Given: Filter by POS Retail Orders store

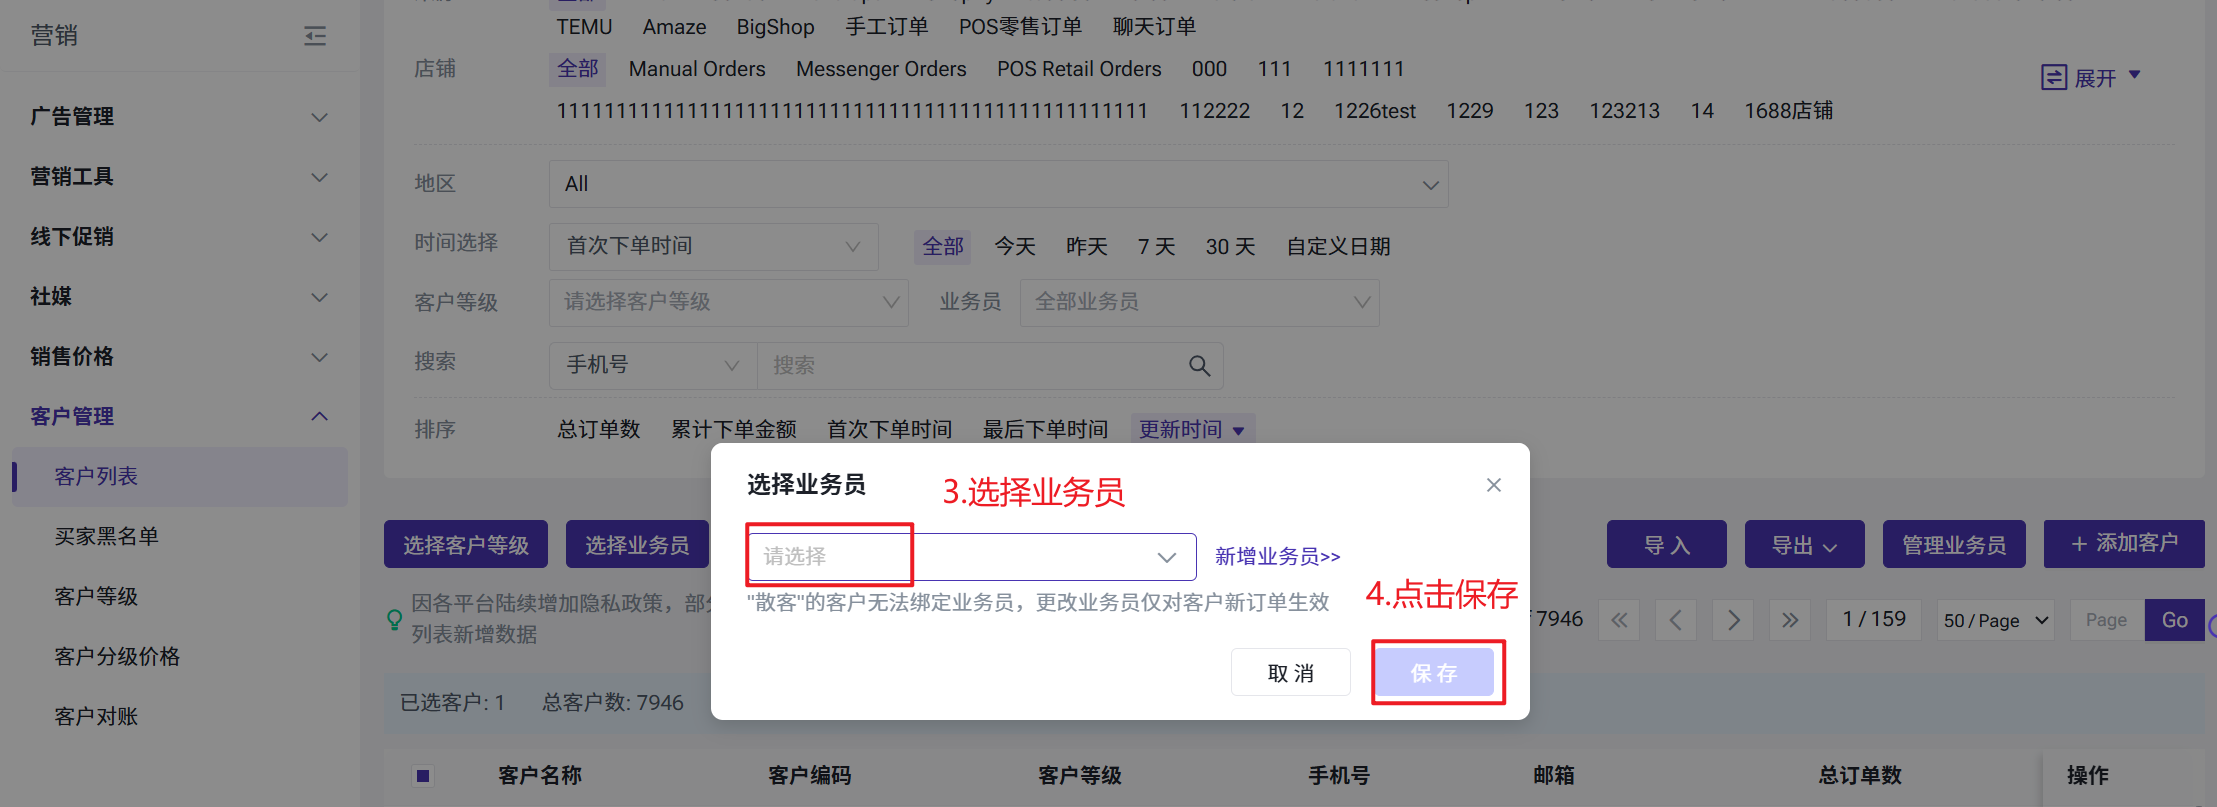Looking at the screenshot, I should coord(1079,69).
